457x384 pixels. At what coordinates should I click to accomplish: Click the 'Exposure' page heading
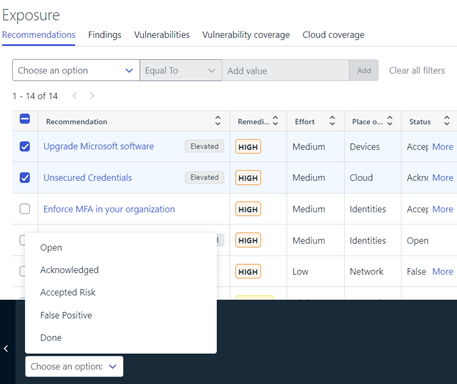pos(31,15)
